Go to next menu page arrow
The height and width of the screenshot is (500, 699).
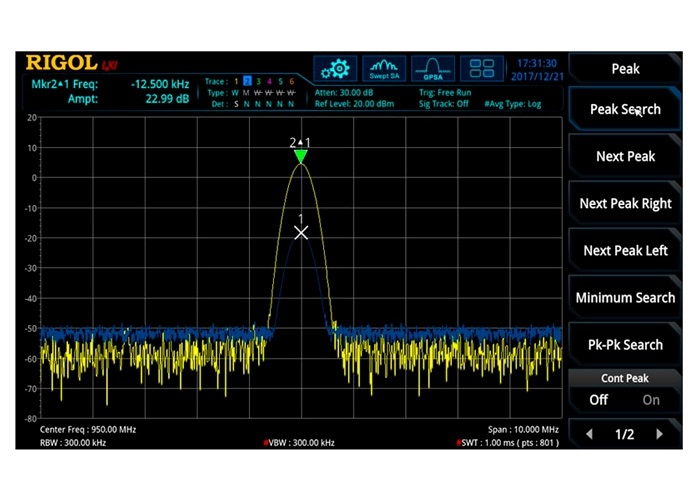[x=659, y=434]
